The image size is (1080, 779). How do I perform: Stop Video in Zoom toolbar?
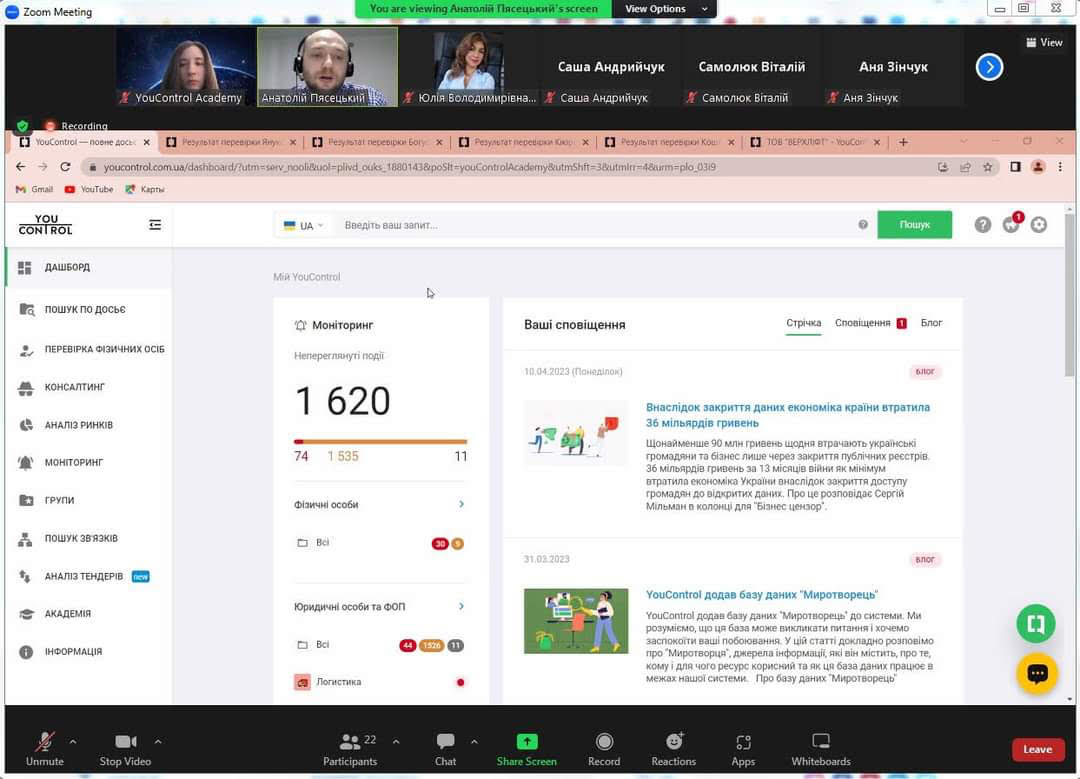click(125, 749)
